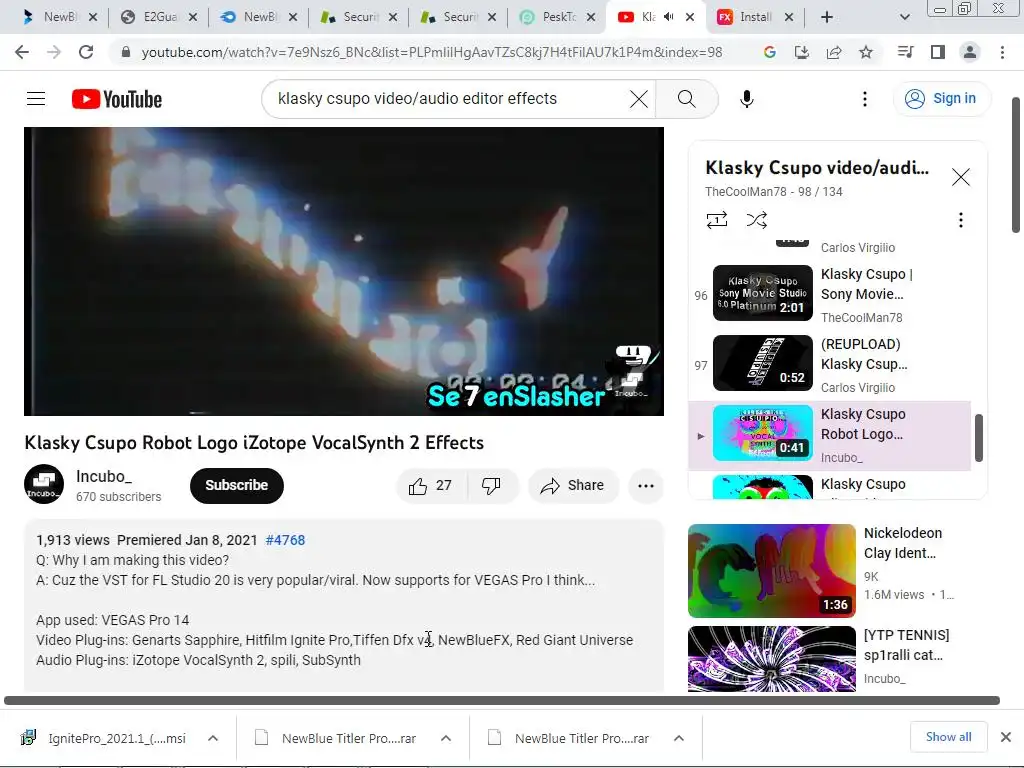The height and width of the screenshot is (768, 1024).
Task: Expand first NewBlue Titler Pro rar options
Action: click(x=446, y=738)
